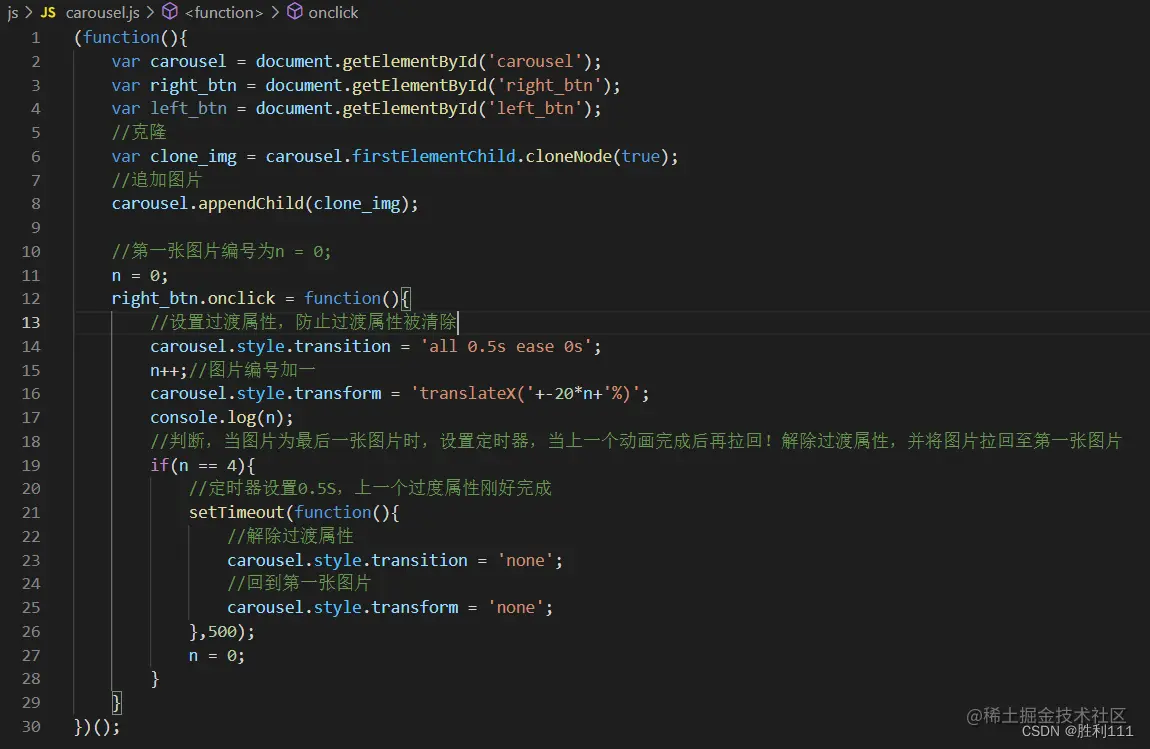Click 'right_btn.onclick' on line 12
Viewport: 1150px width, 749px height.
194,299
